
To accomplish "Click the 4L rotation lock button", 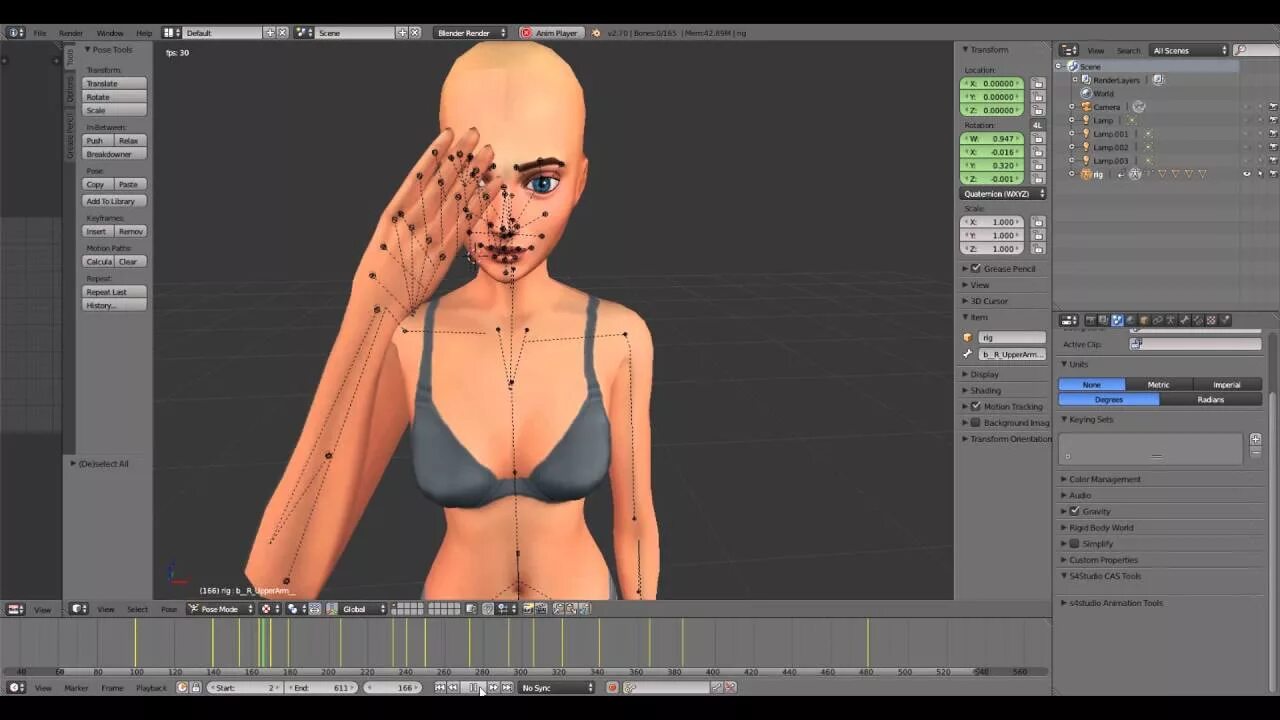I will [1038, 126].
